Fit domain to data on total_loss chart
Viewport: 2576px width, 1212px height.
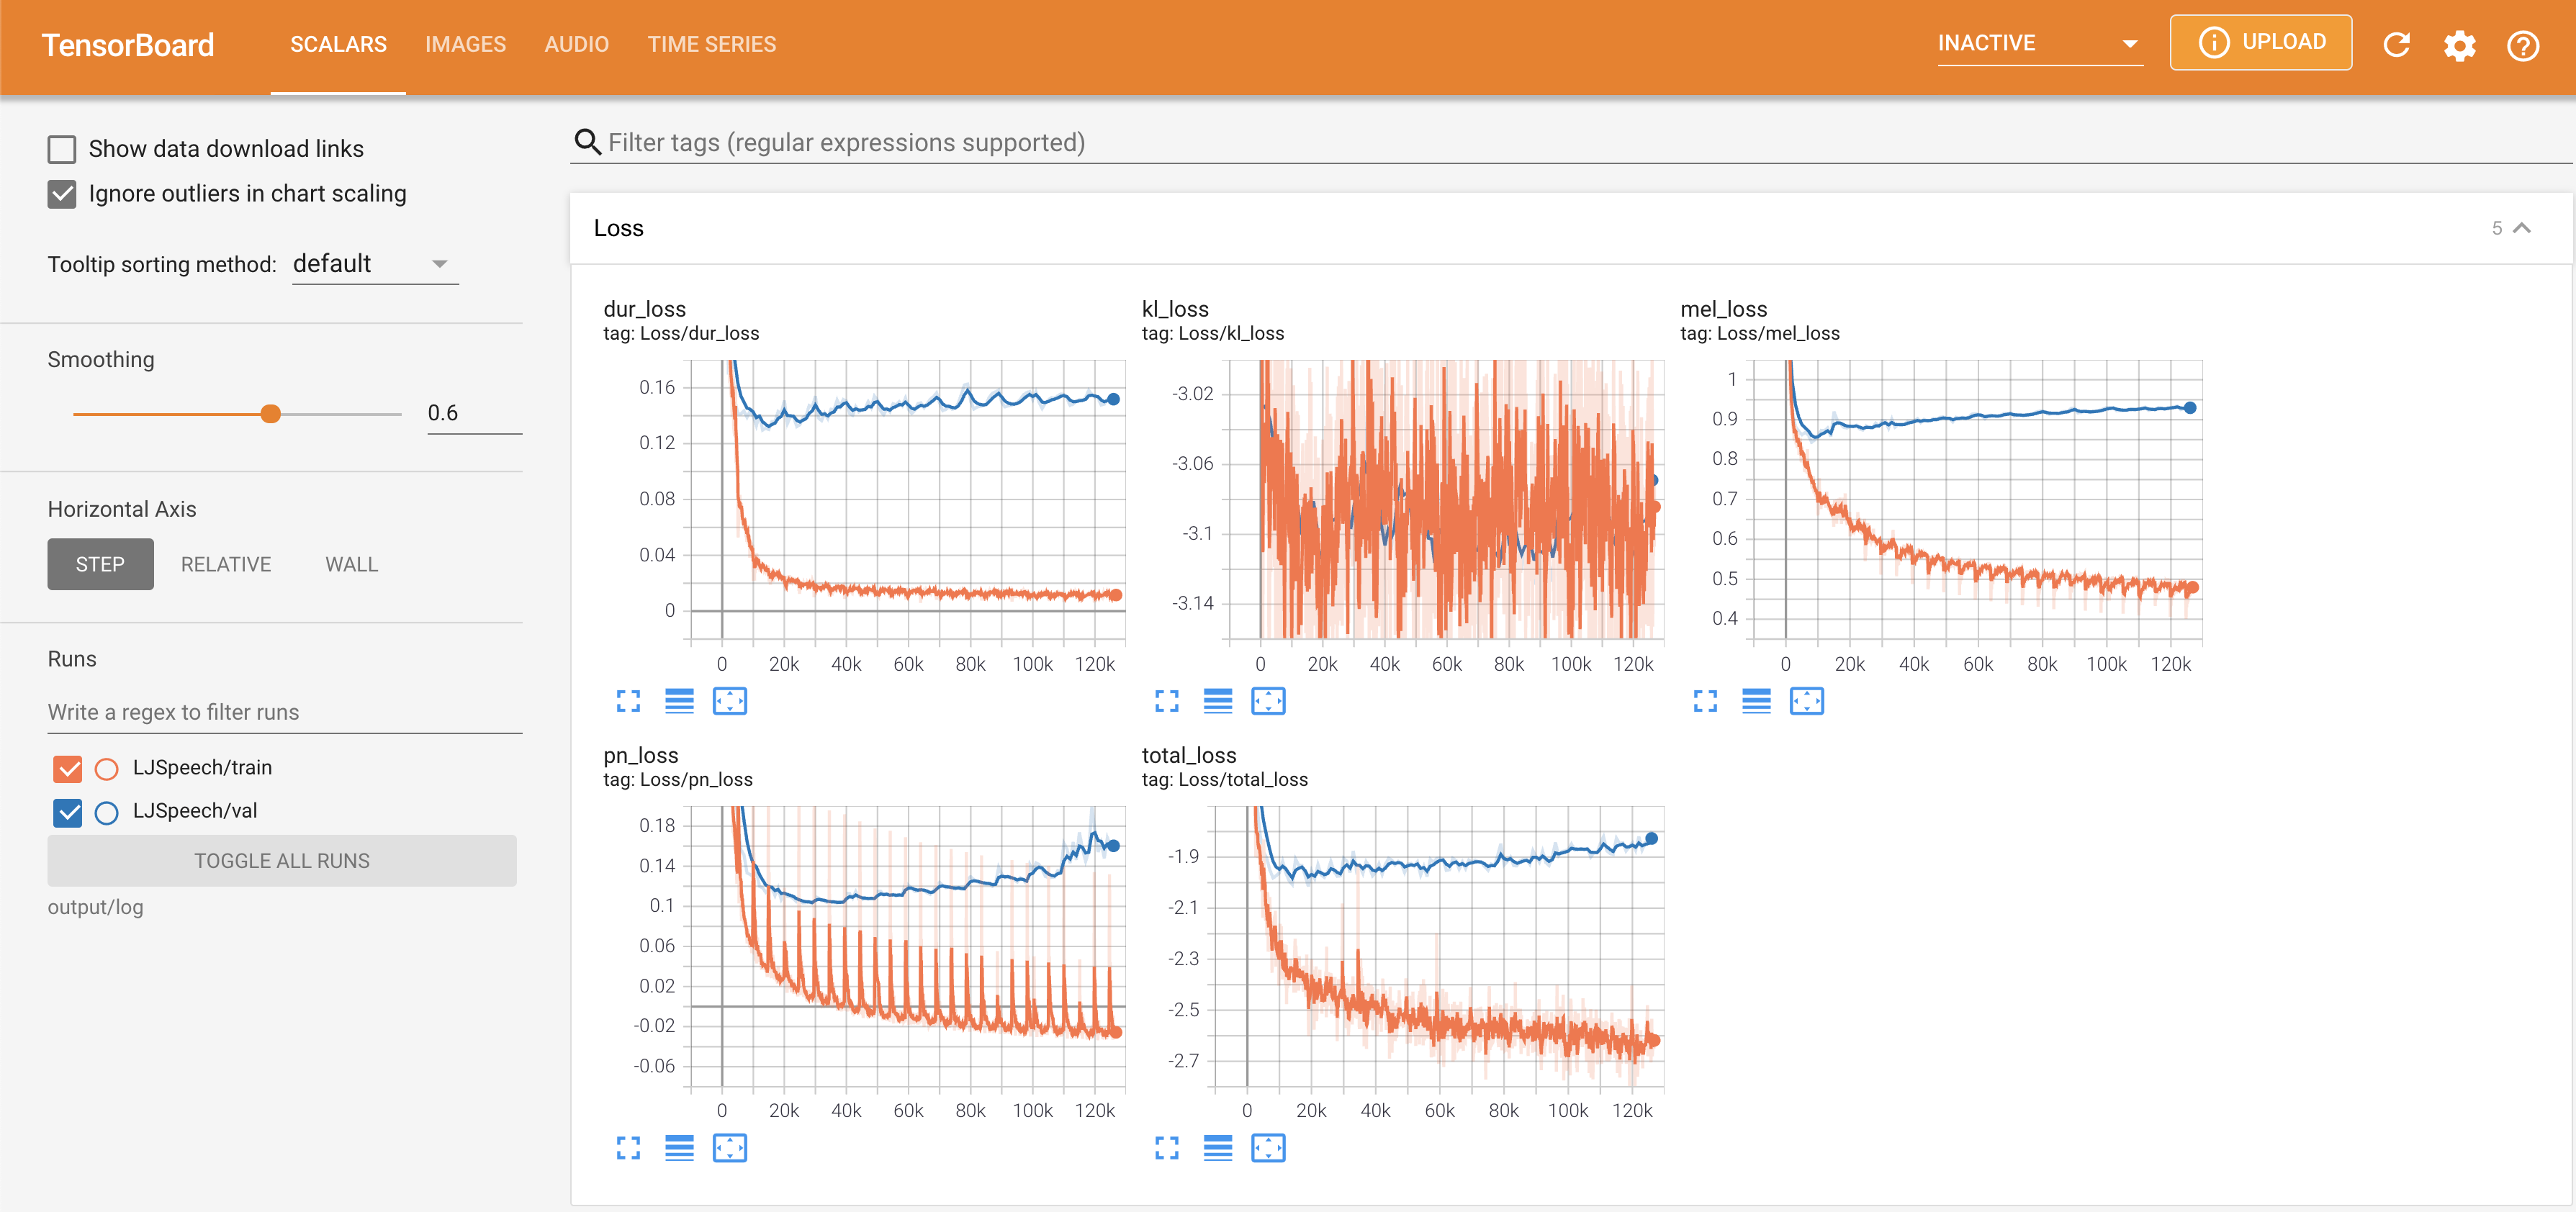[x=1268, y=1148]
